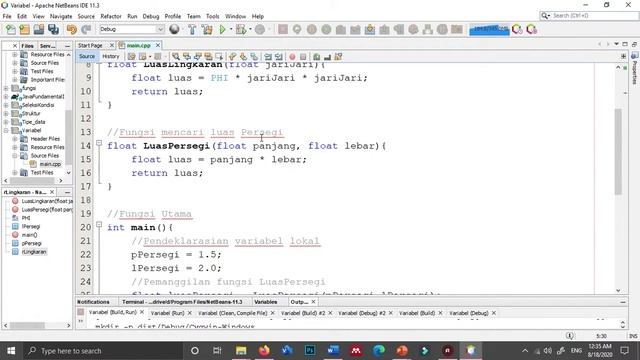Screen dimensions: 640x360
Task: Expand Header Files under Variabel
Action: pos(14,139)
